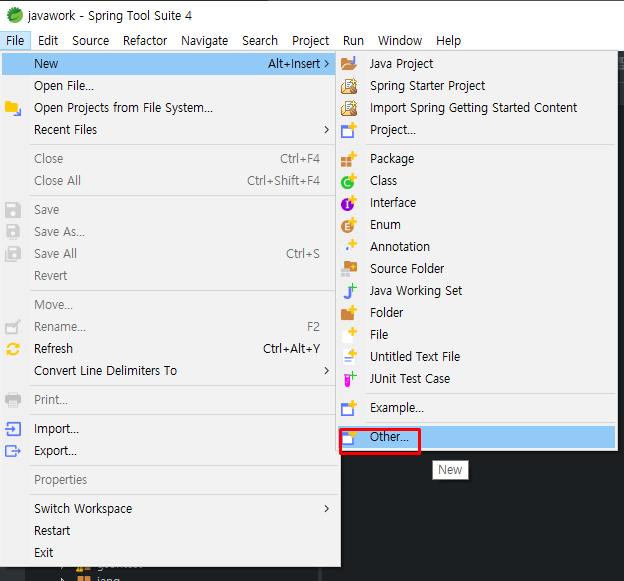Click the Annotation icon
Screen dimensions: 624x581
(349, 247)
